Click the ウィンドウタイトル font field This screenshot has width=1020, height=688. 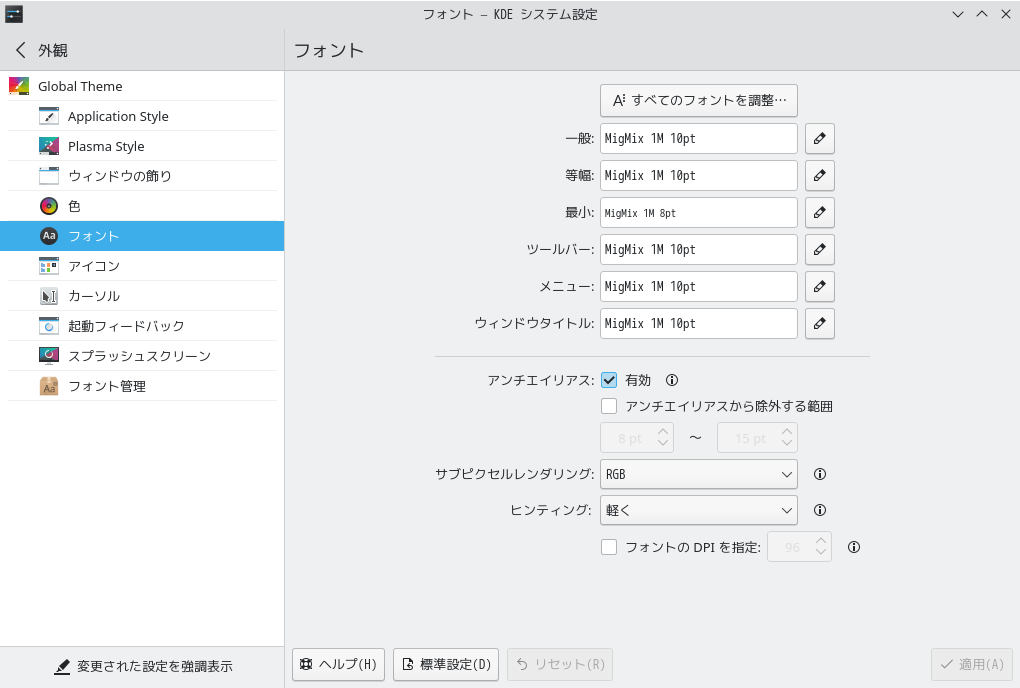pyautogui.click(x=699, y=324)
